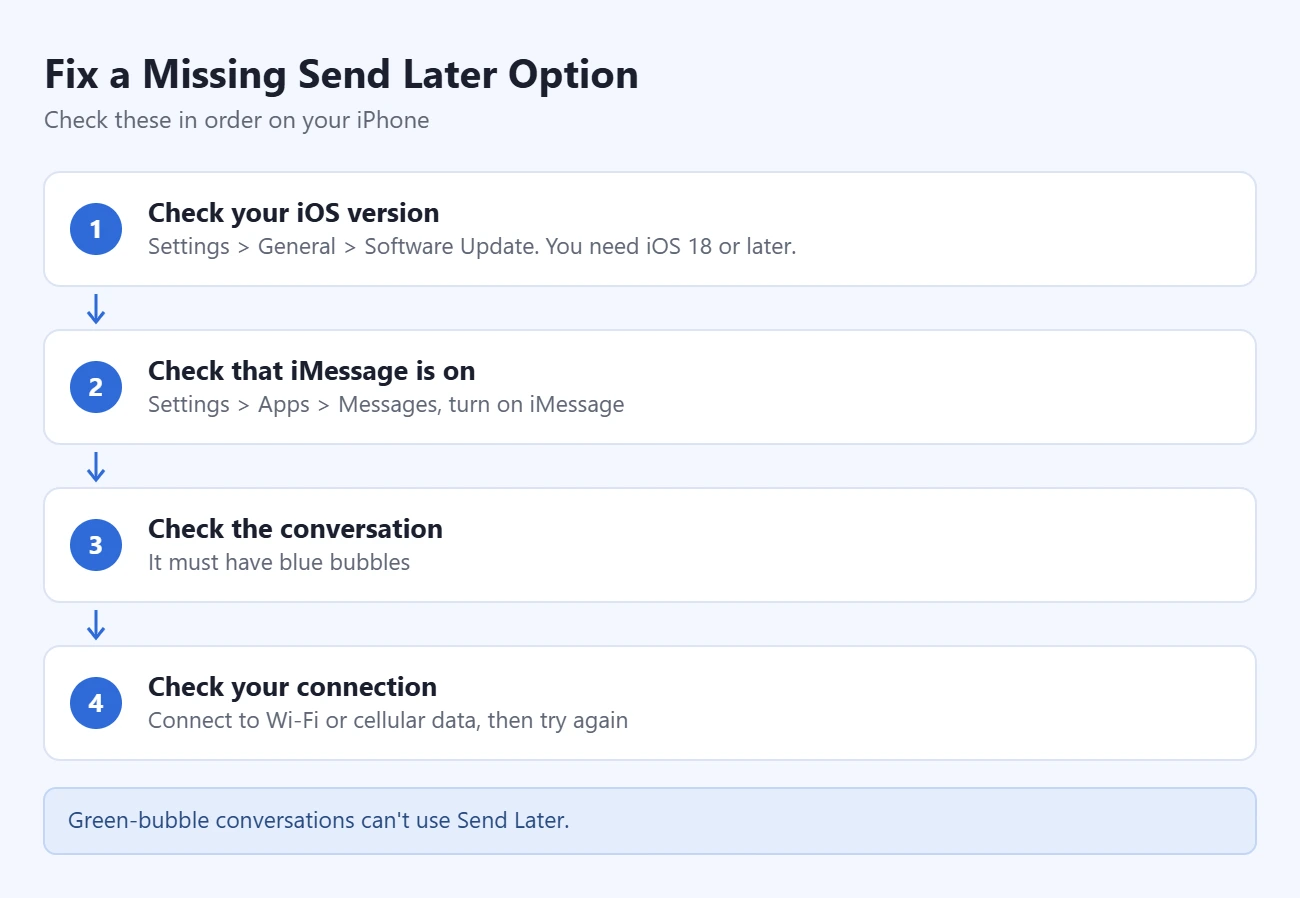The image size is (1300, 898).
Task: Click 'Check these in order on your iPhone' subtitle
Action: pos(237,120)
